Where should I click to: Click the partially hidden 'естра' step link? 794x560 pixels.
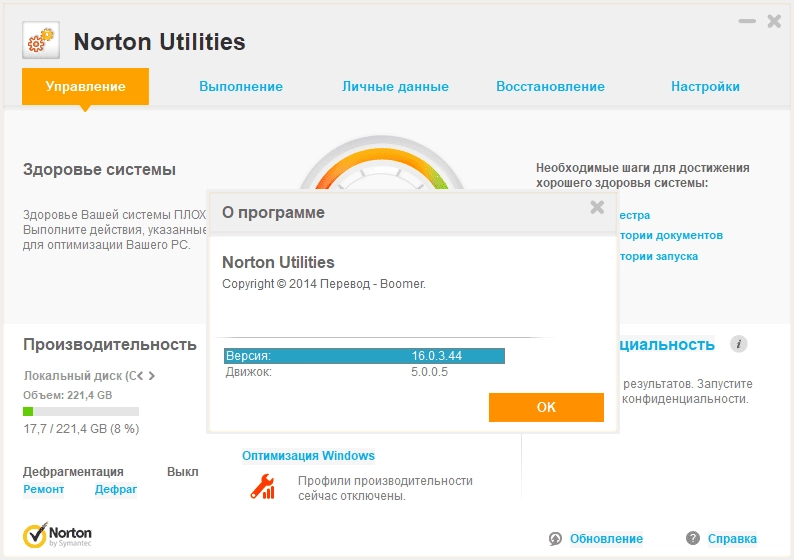pos(635,215)
